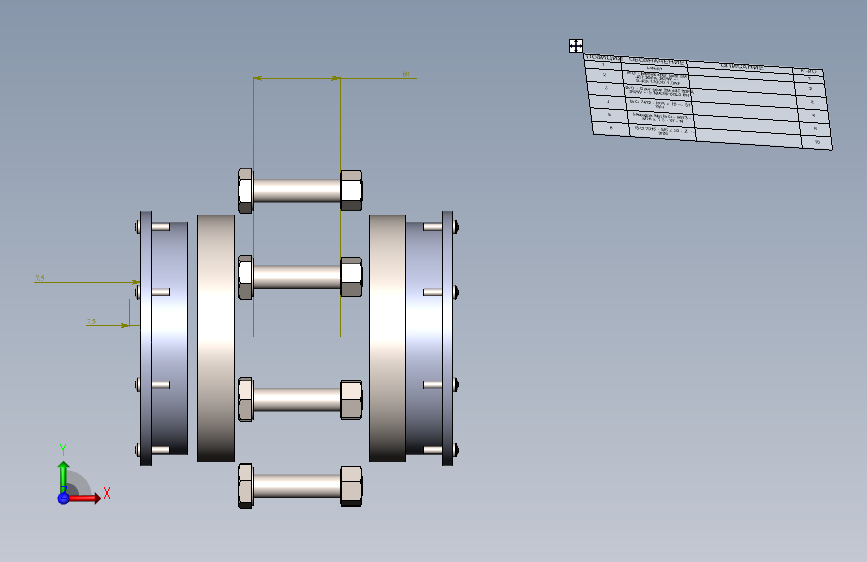
Task: Select the 60 dimension value
Action: click(x=406, y=74)
